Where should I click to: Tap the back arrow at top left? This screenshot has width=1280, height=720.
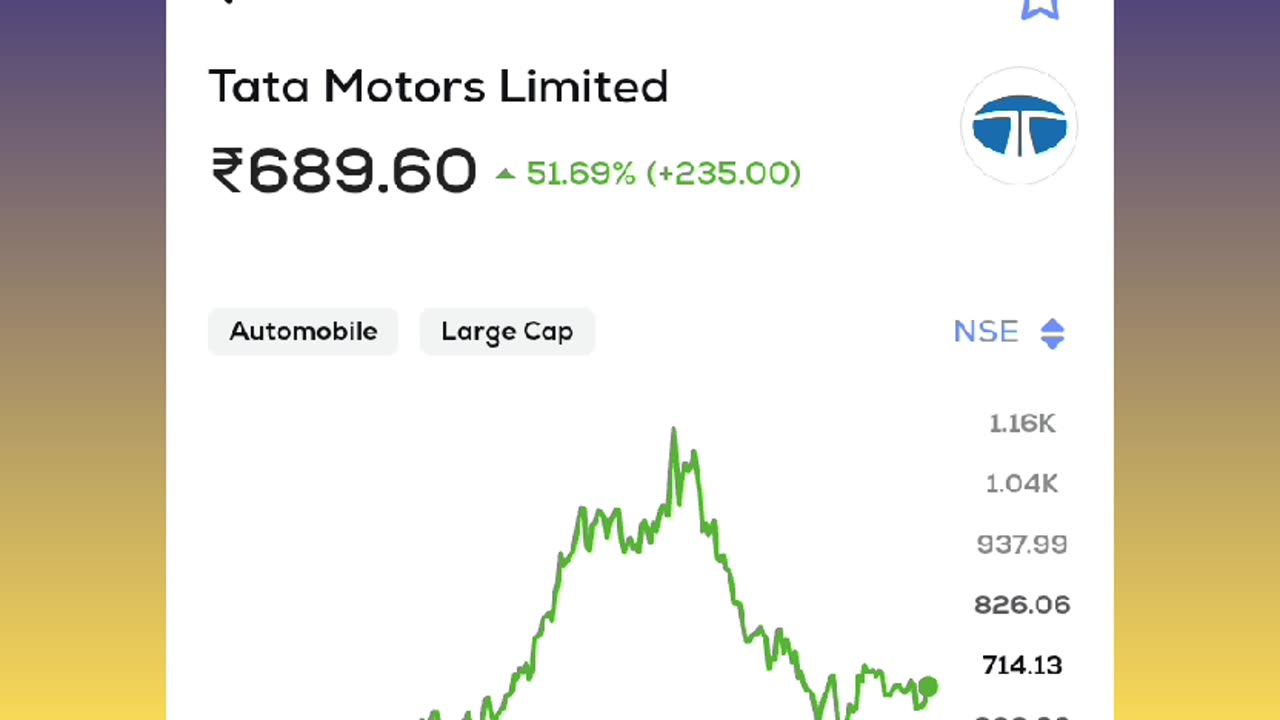click(x=228, y=3)
